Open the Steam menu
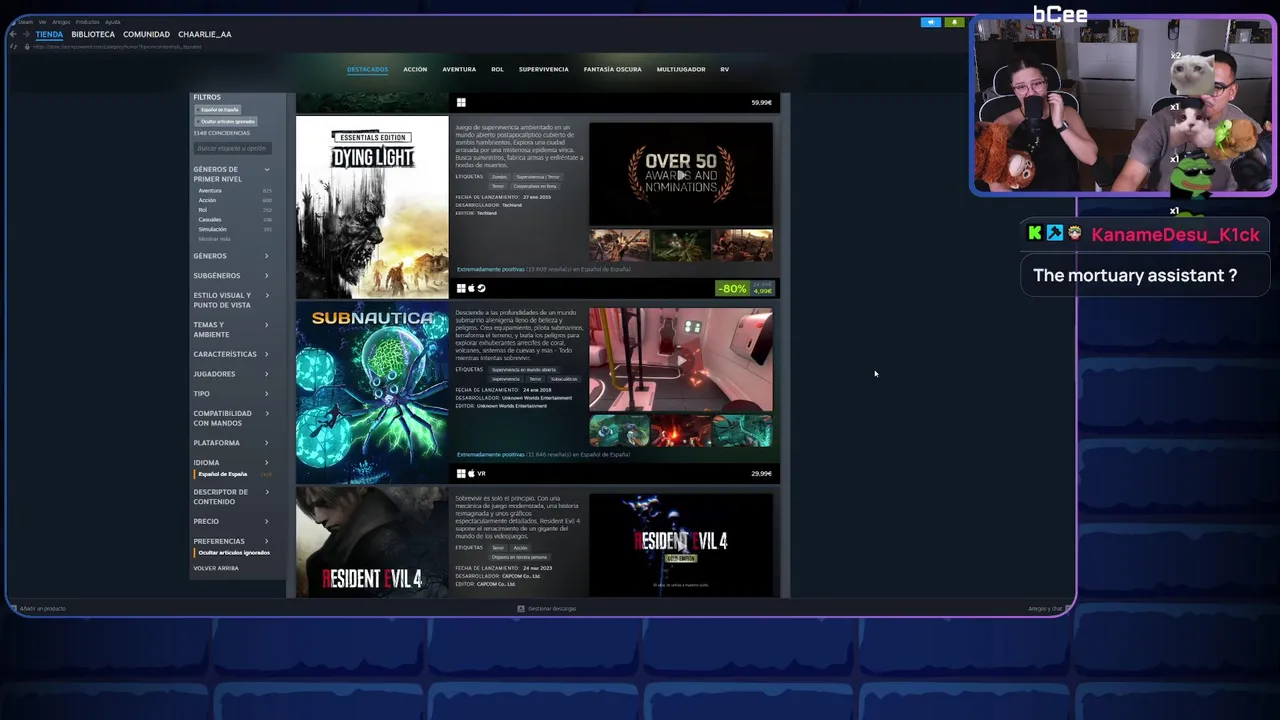This screenshot has width=1280, height=720. 25,21
